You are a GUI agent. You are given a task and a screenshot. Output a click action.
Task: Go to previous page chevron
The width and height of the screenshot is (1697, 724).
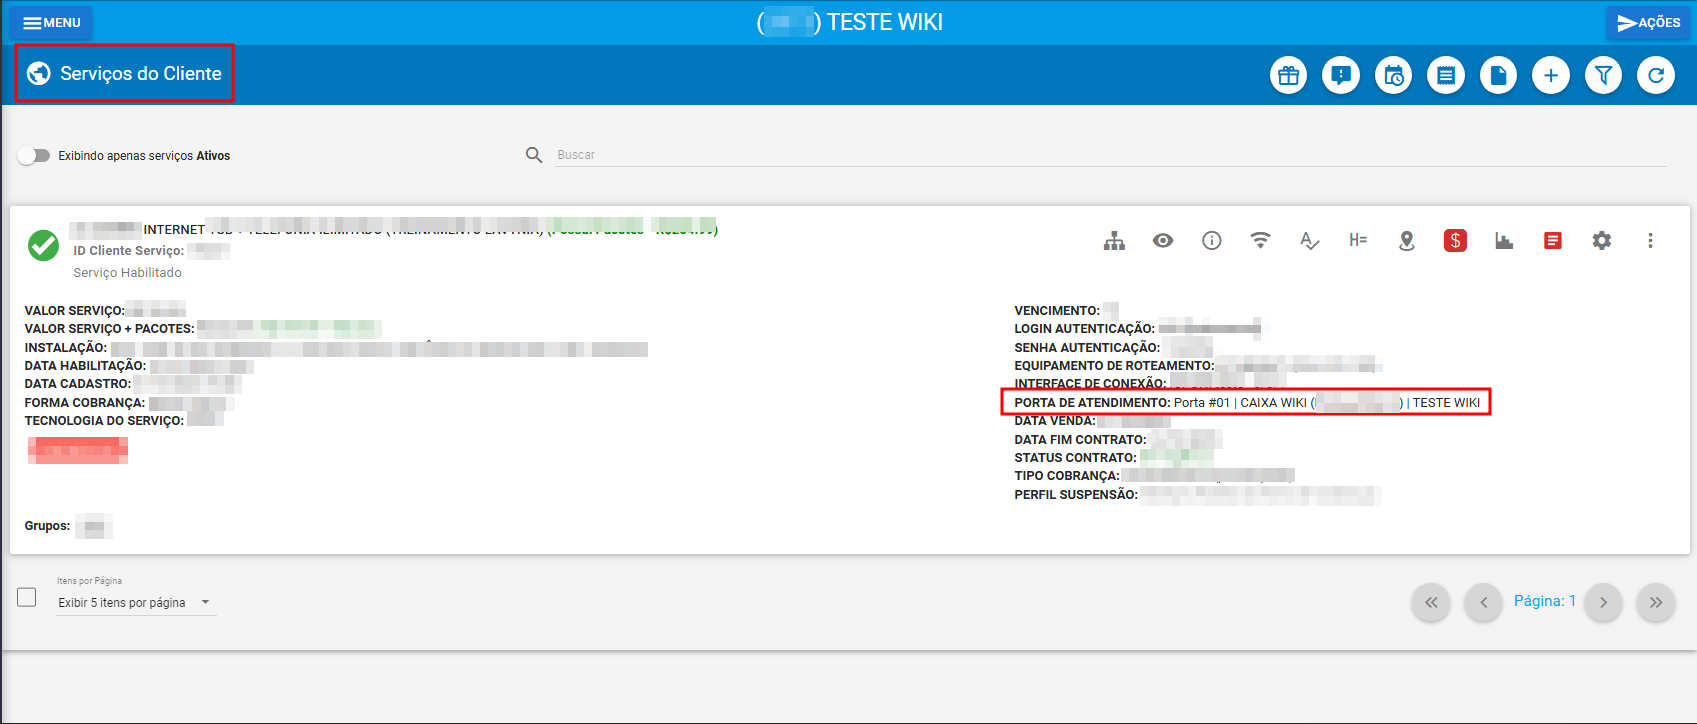[1483, 602]
